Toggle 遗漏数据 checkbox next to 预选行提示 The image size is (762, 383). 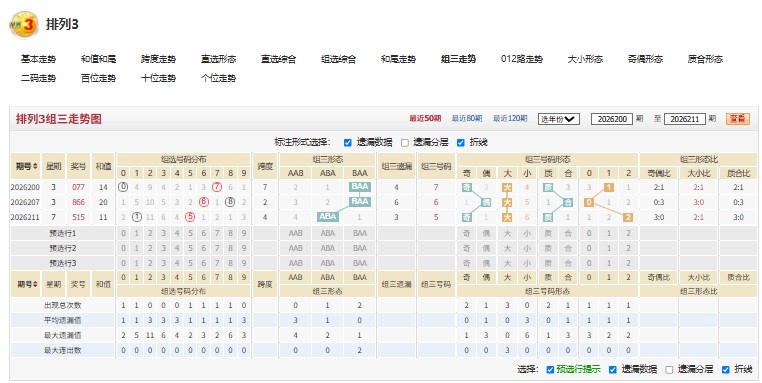tap(613, 370)
